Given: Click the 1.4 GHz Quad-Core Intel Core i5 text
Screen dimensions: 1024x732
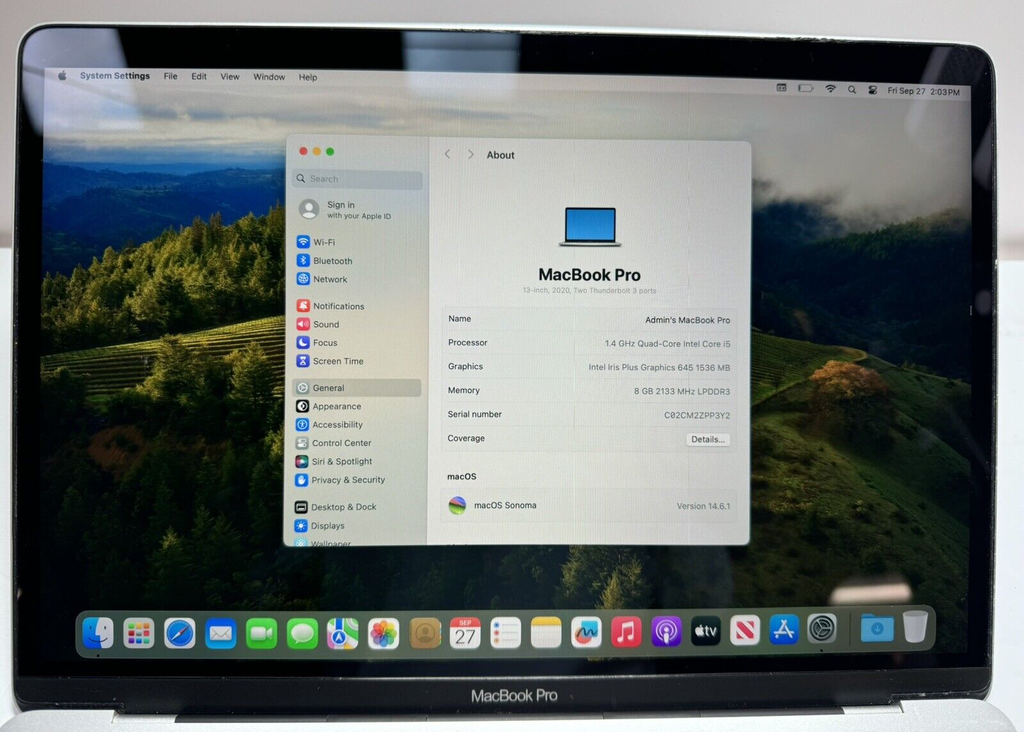Looking at the screenshot, I should coord(667,343).
